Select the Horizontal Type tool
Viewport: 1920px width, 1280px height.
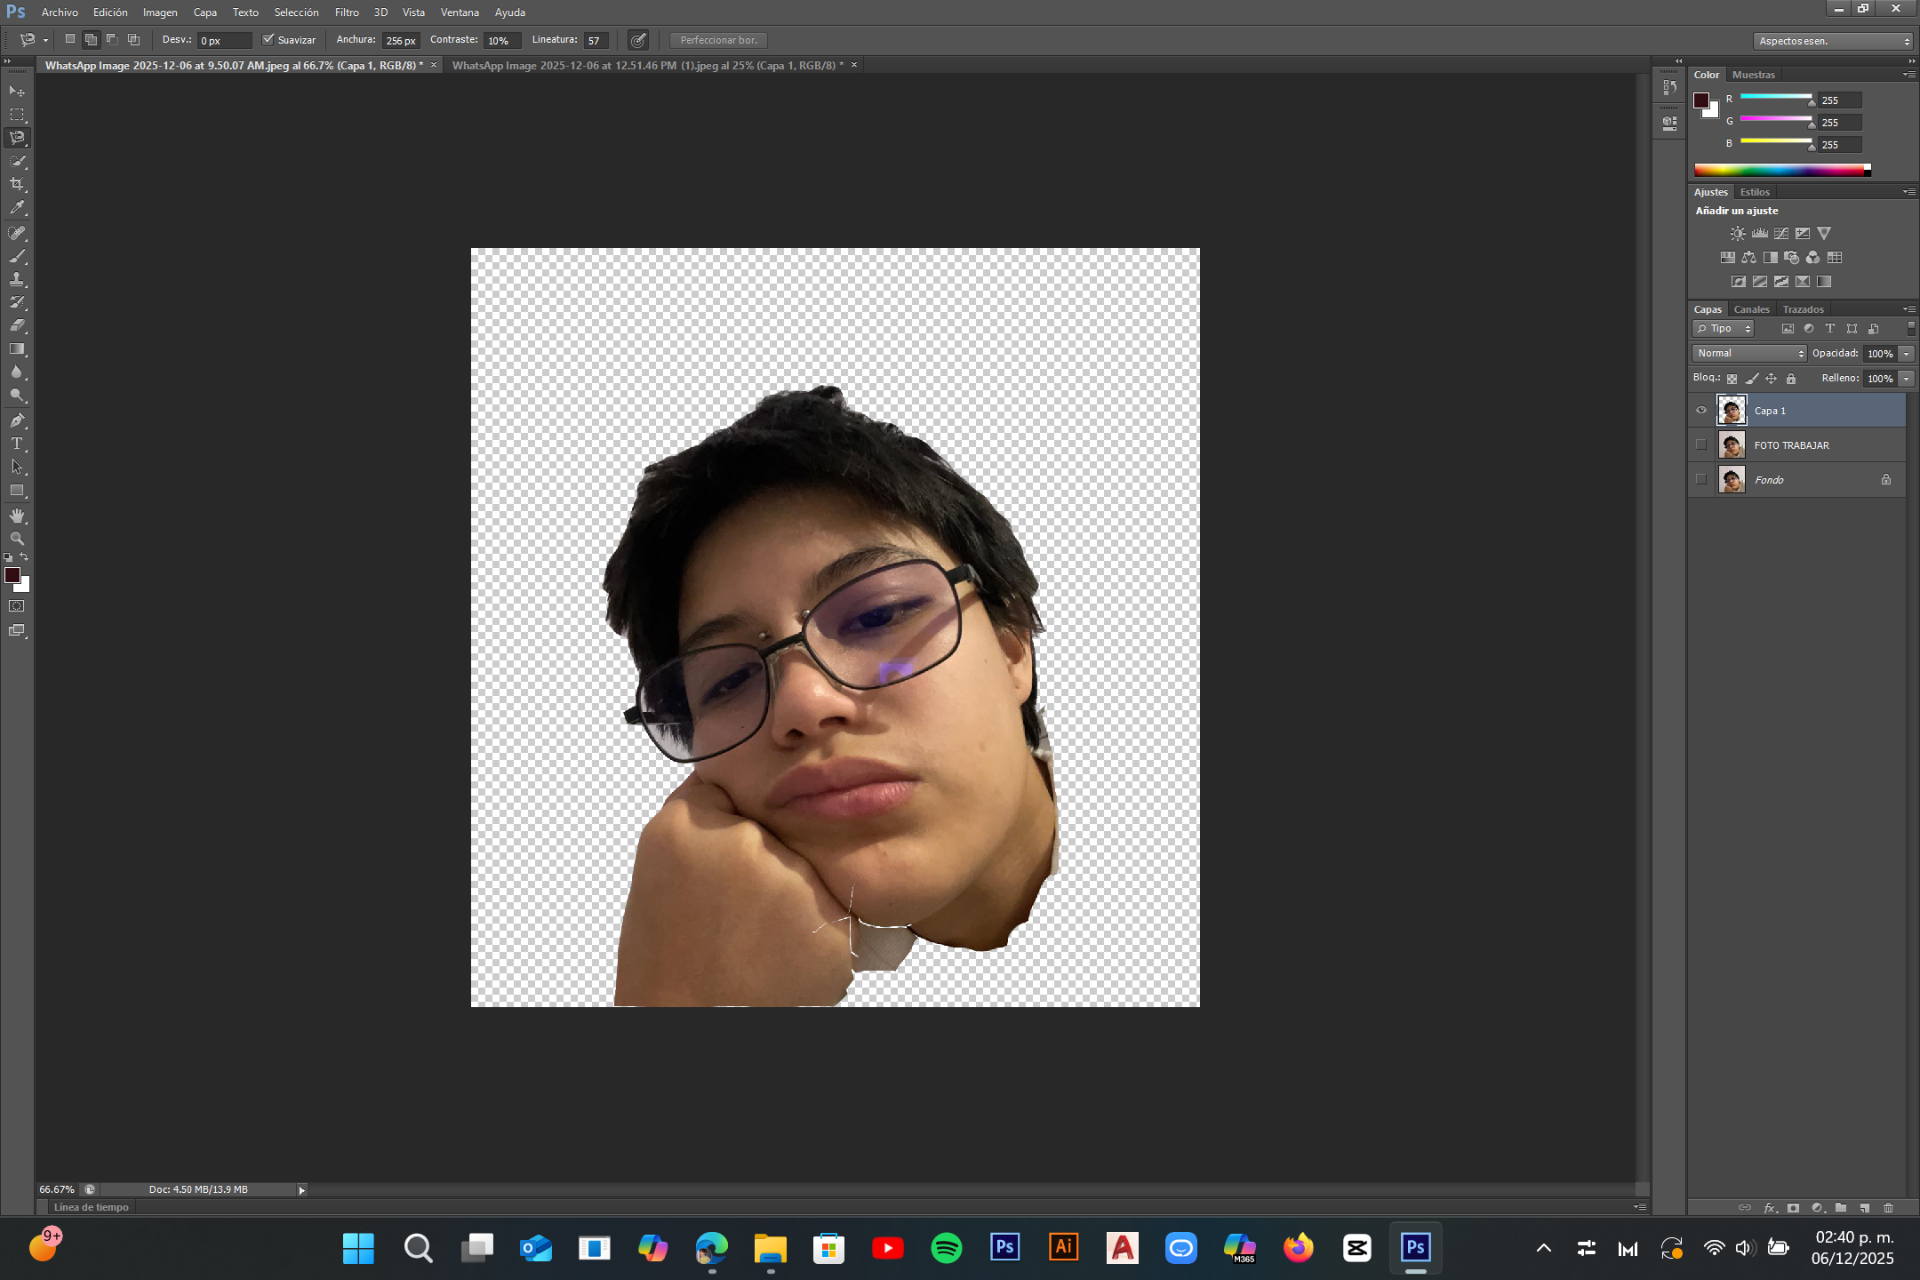17,444
